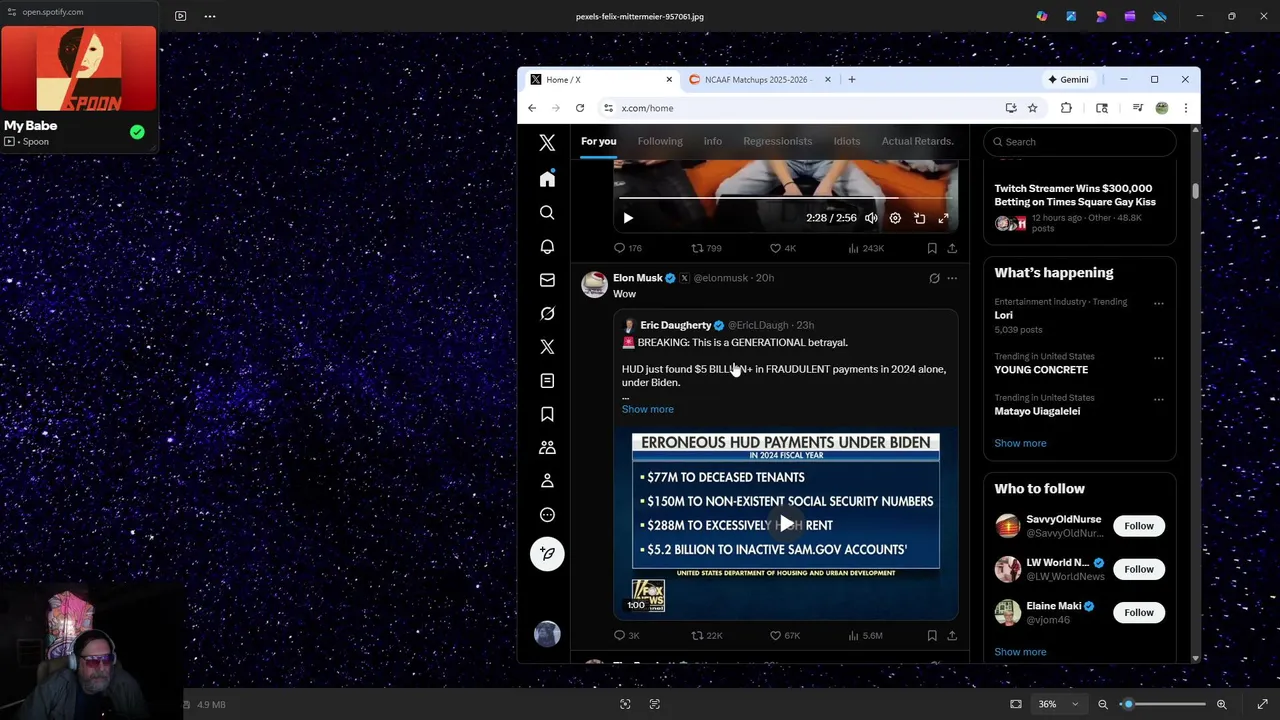Viewport: 1280px width, 720px height.
Task: Open Explore search icon in X sidebar
Action: coord(547,213)
